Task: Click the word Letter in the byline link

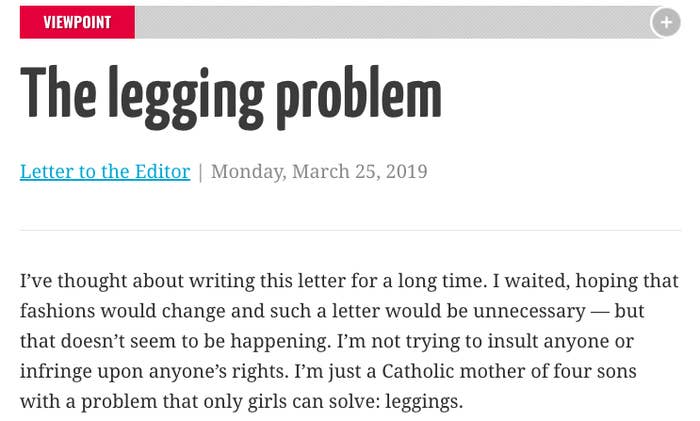Action: pos(47,171)
